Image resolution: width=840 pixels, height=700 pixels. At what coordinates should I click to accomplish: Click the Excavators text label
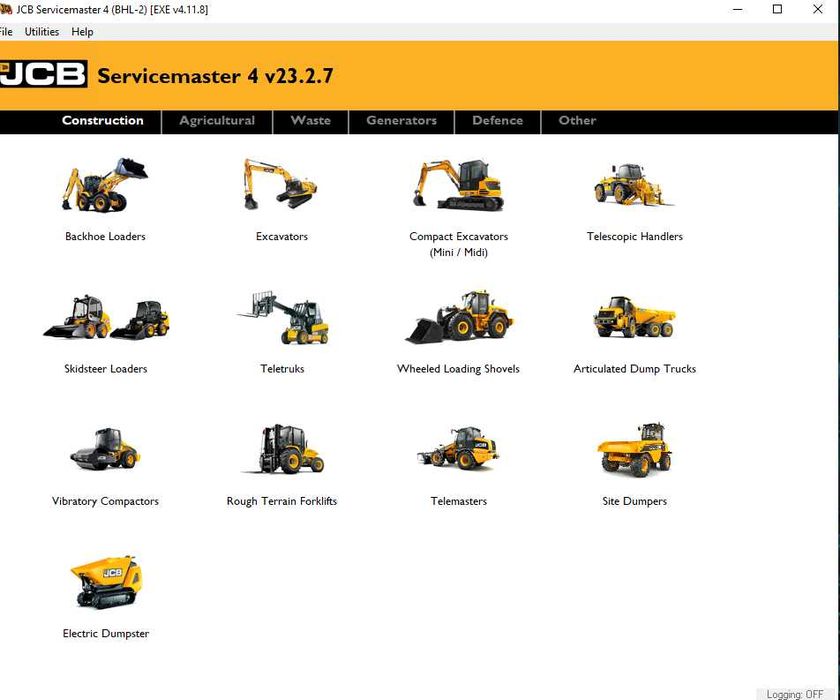click(282, 236)
